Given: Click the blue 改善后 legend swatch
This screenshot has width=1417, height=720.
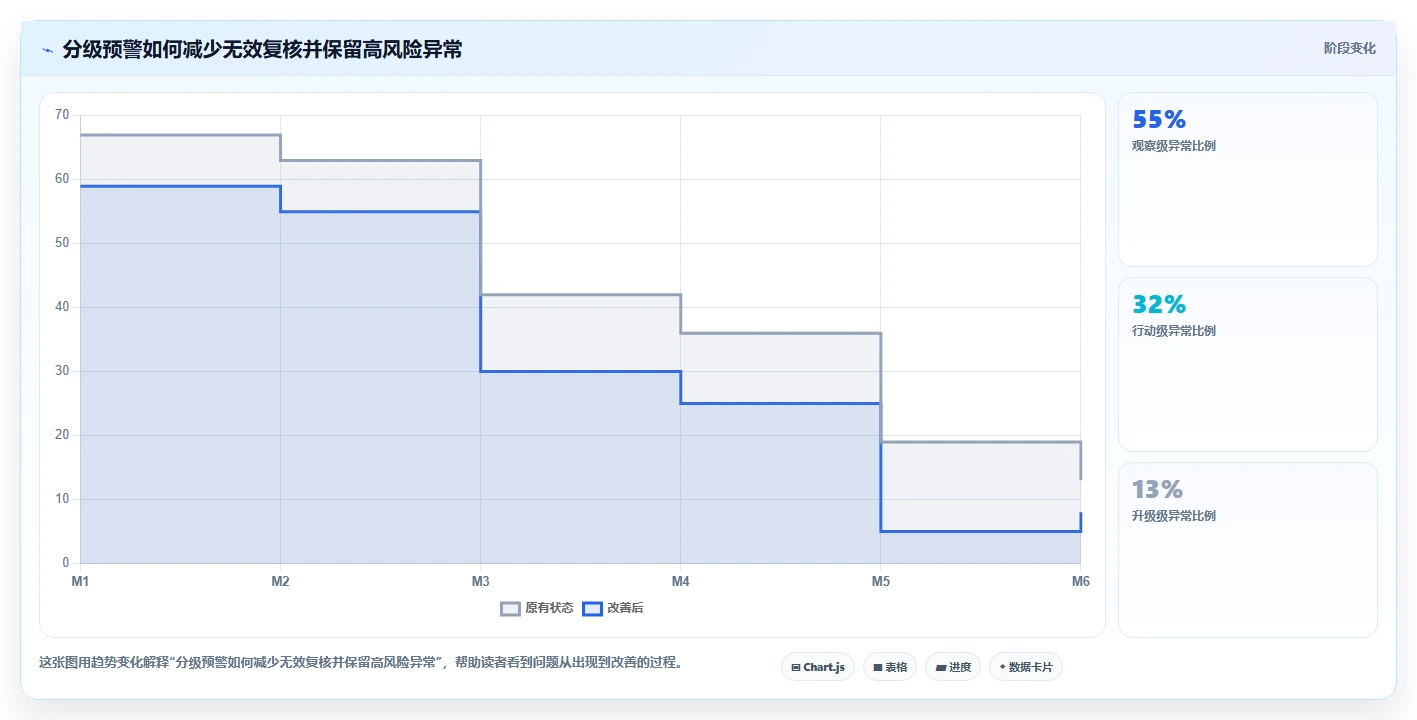Looking at the screenshot, I should click(x=593, y=608).
